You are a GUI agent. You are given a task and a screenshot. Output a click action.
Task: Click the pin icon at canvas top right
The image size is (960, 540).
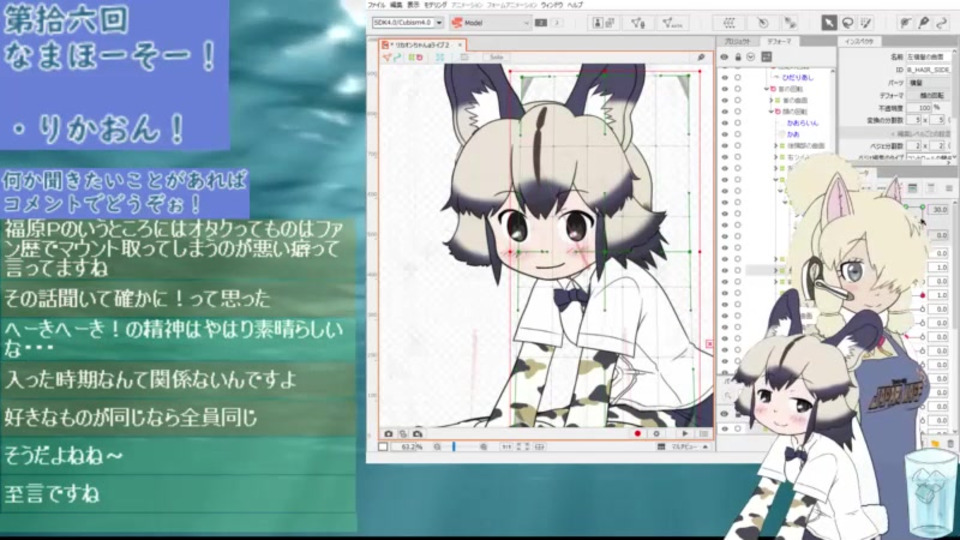(x=701, y=57)
